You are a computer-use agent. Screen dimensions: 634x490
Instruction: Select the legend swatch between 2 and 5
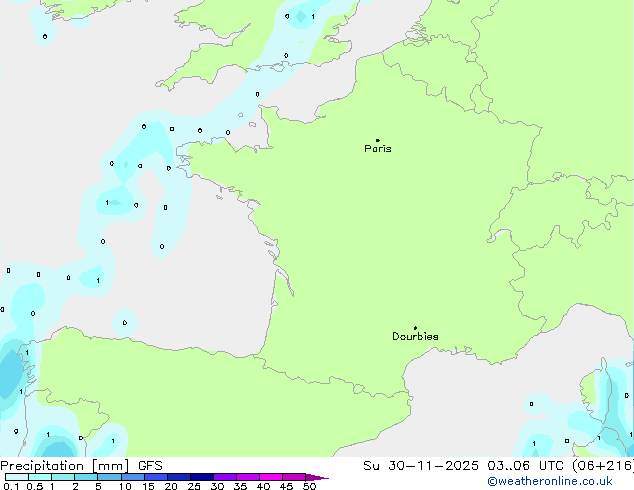pos(86,477)
